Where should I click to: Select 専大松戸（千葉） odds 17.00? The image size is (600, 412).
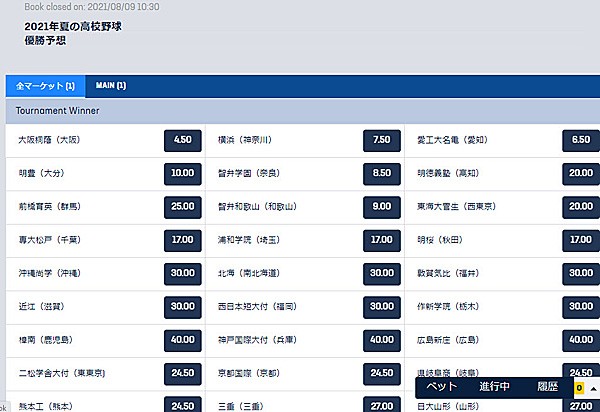tap(182, 240)
